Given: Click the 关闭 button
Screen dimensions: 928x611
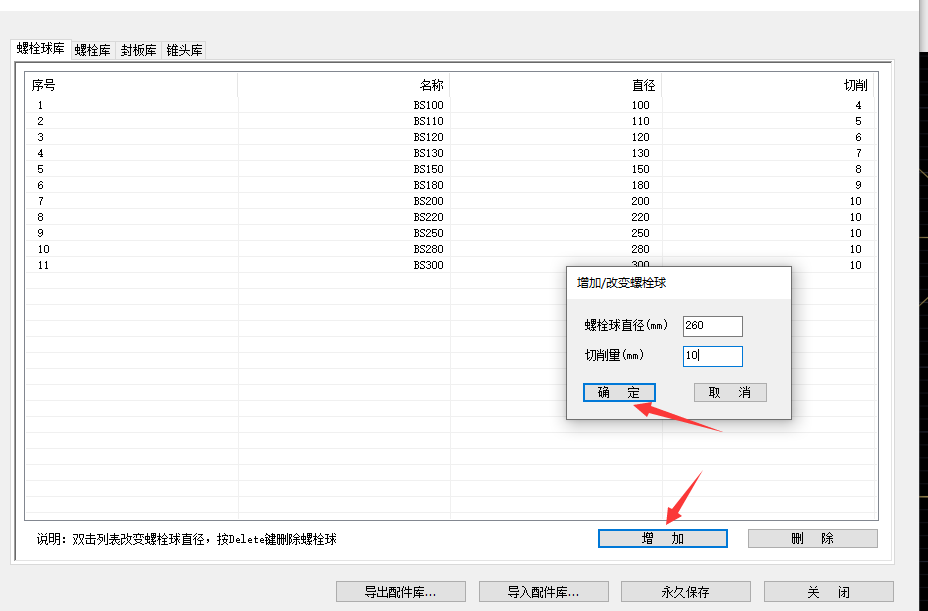Looking at the screenshot, I should pyautogui.click(x=829, y=591).
